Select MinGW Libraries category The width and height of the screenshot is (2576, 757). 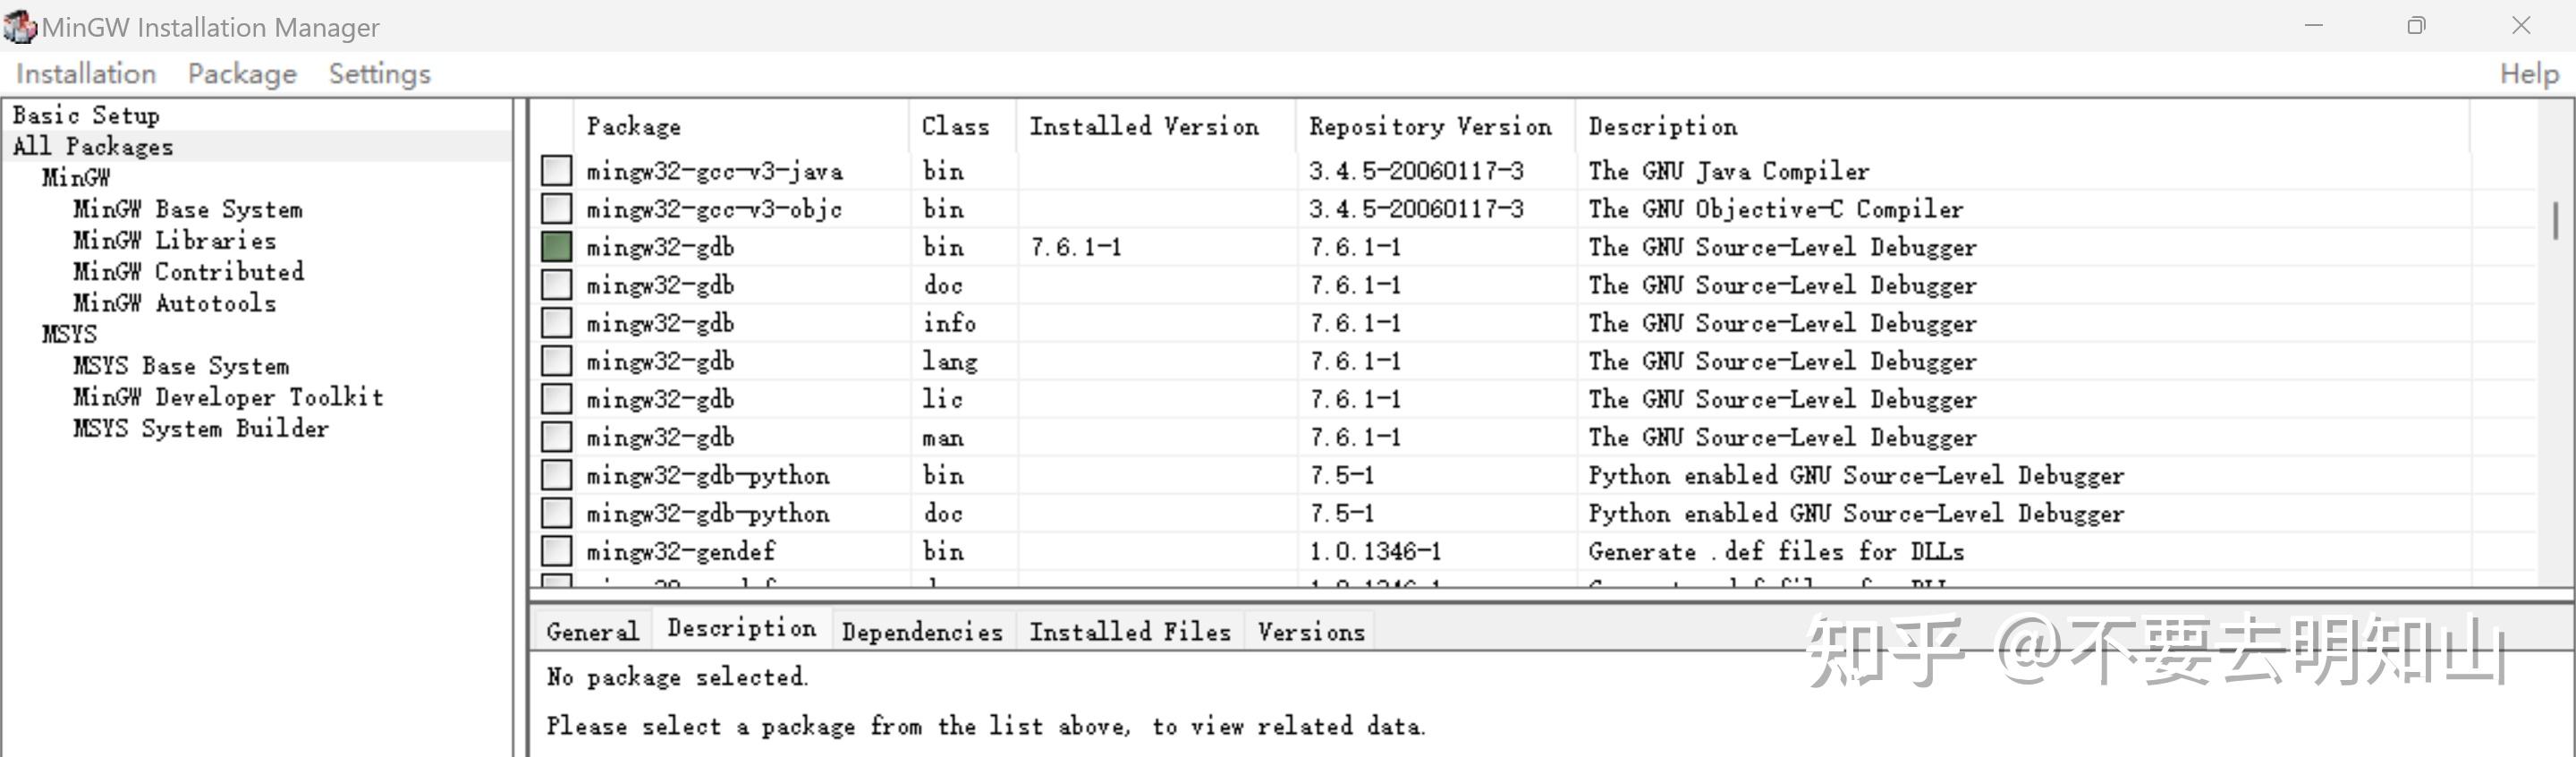click(x=174, y=240)
